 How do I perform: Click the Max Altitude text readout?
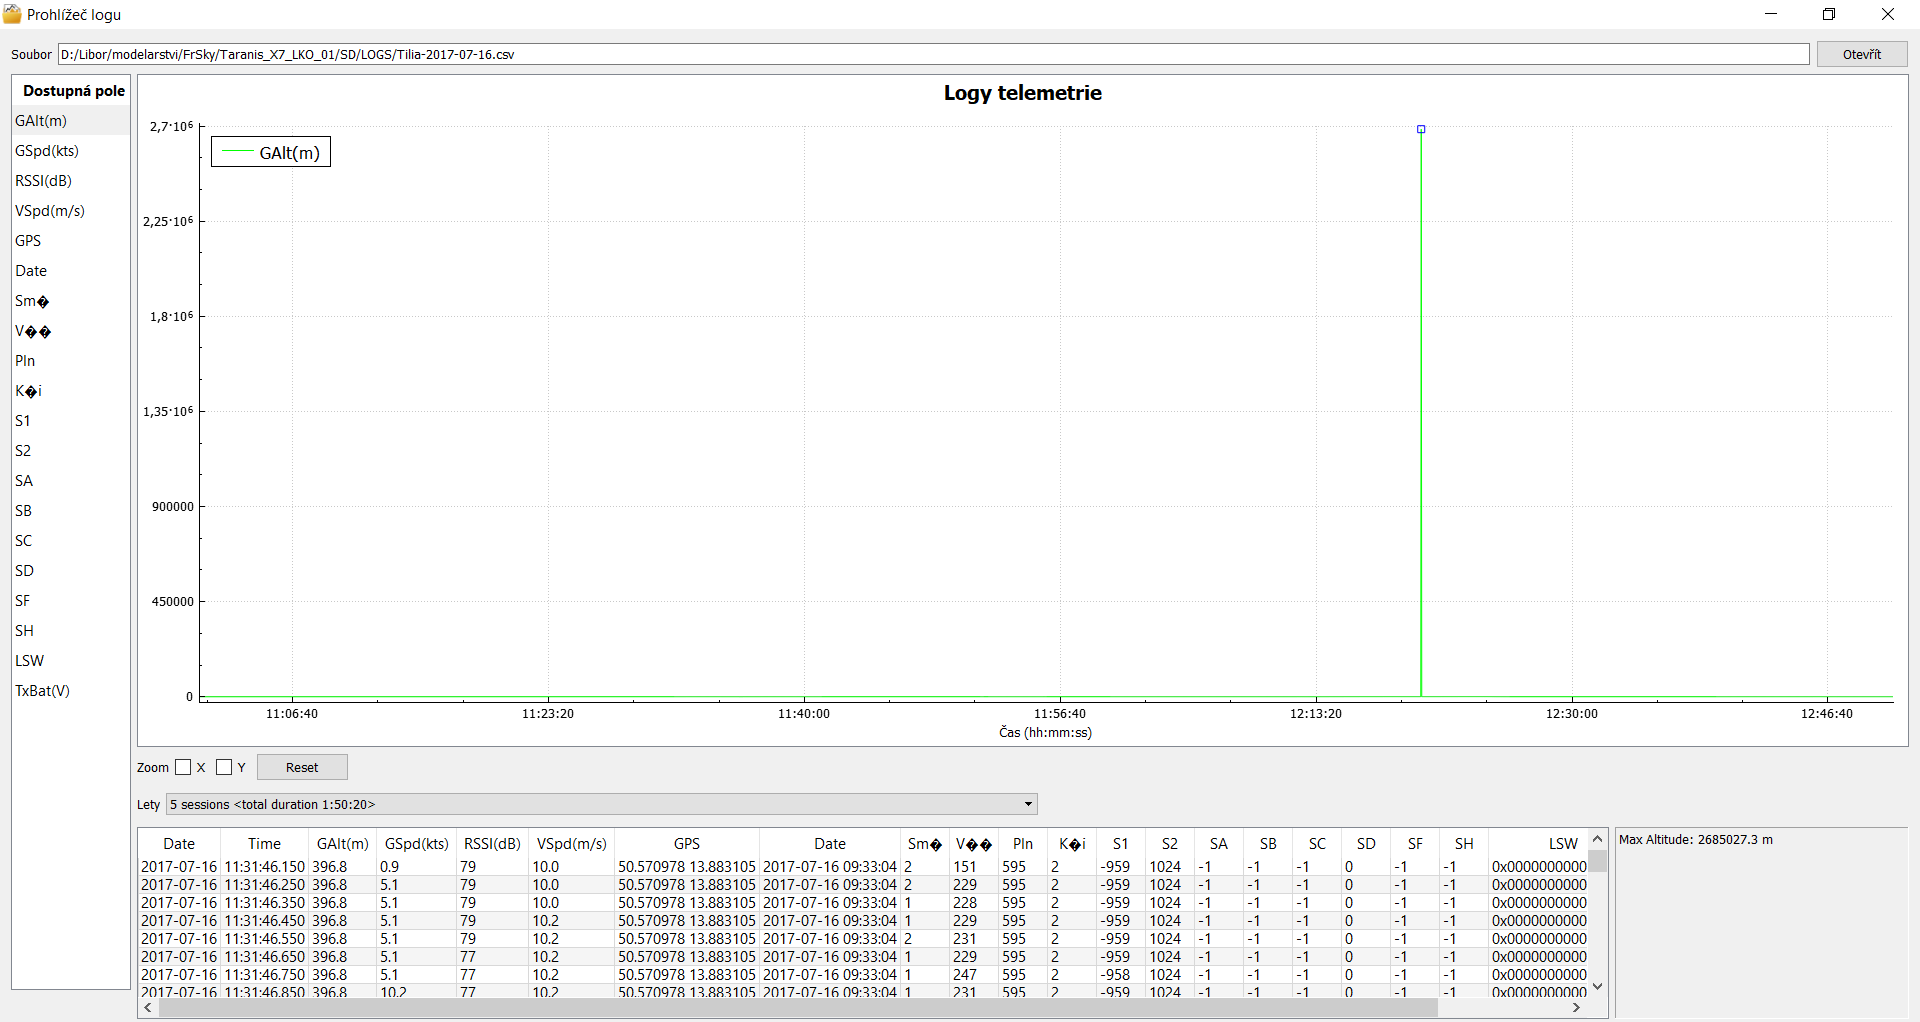pos(1695,839)
